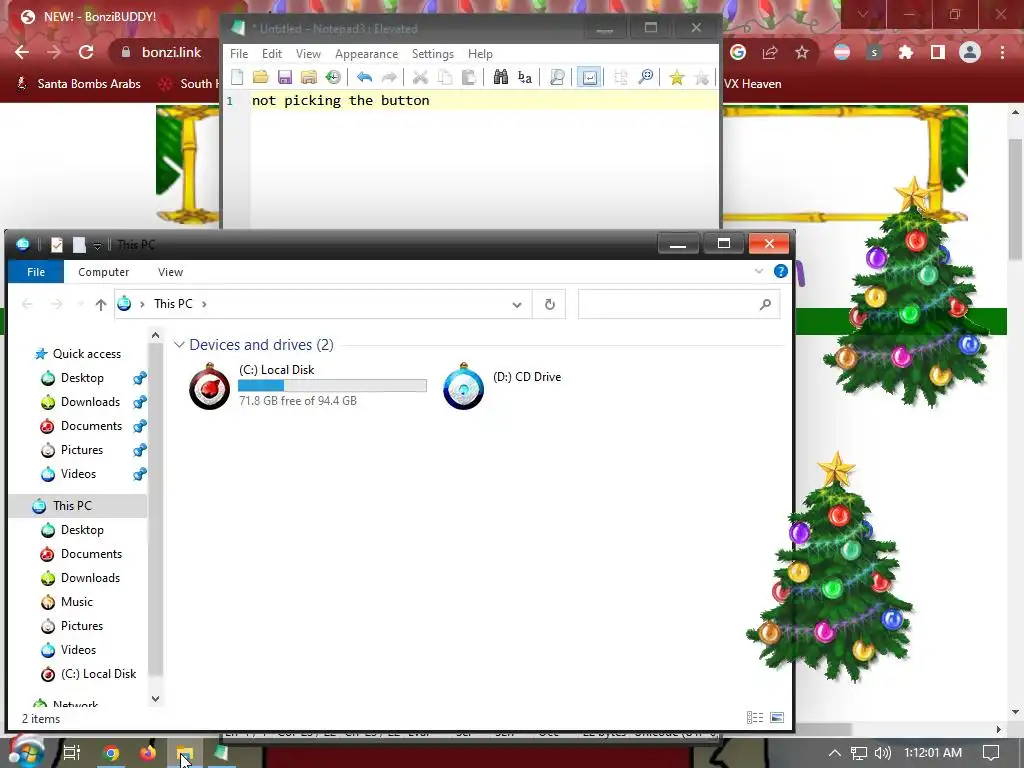Open Find with the binoculars icon
Screen dimensions: 1024x768
click(x=500, y=78)
